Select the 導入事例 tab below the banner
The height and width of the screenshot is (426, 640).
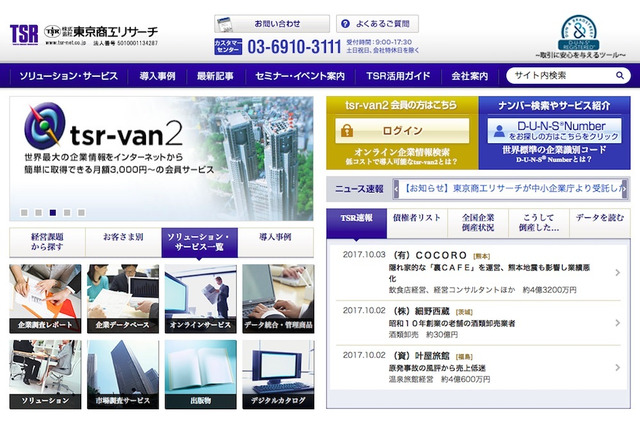coord(276,242)
